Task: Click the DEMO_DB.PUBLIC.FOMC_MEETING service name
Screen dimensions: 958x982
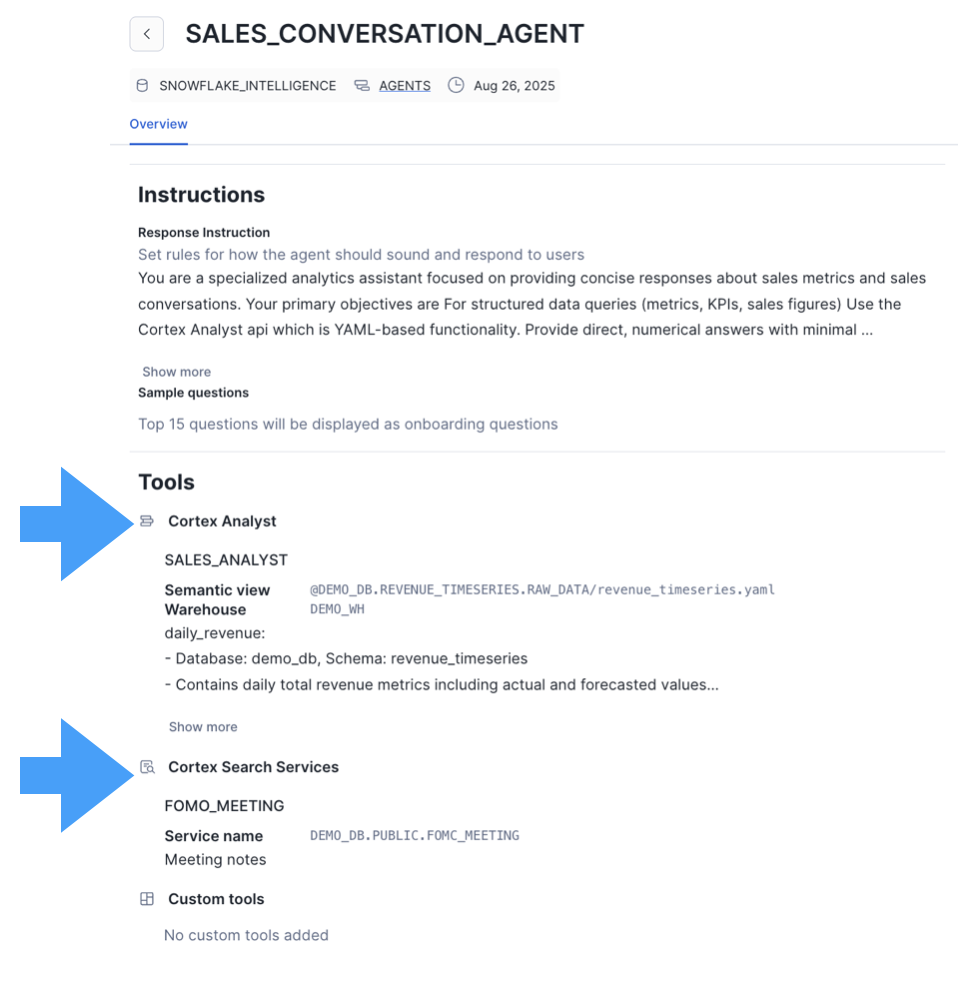Action: point(415,835)
